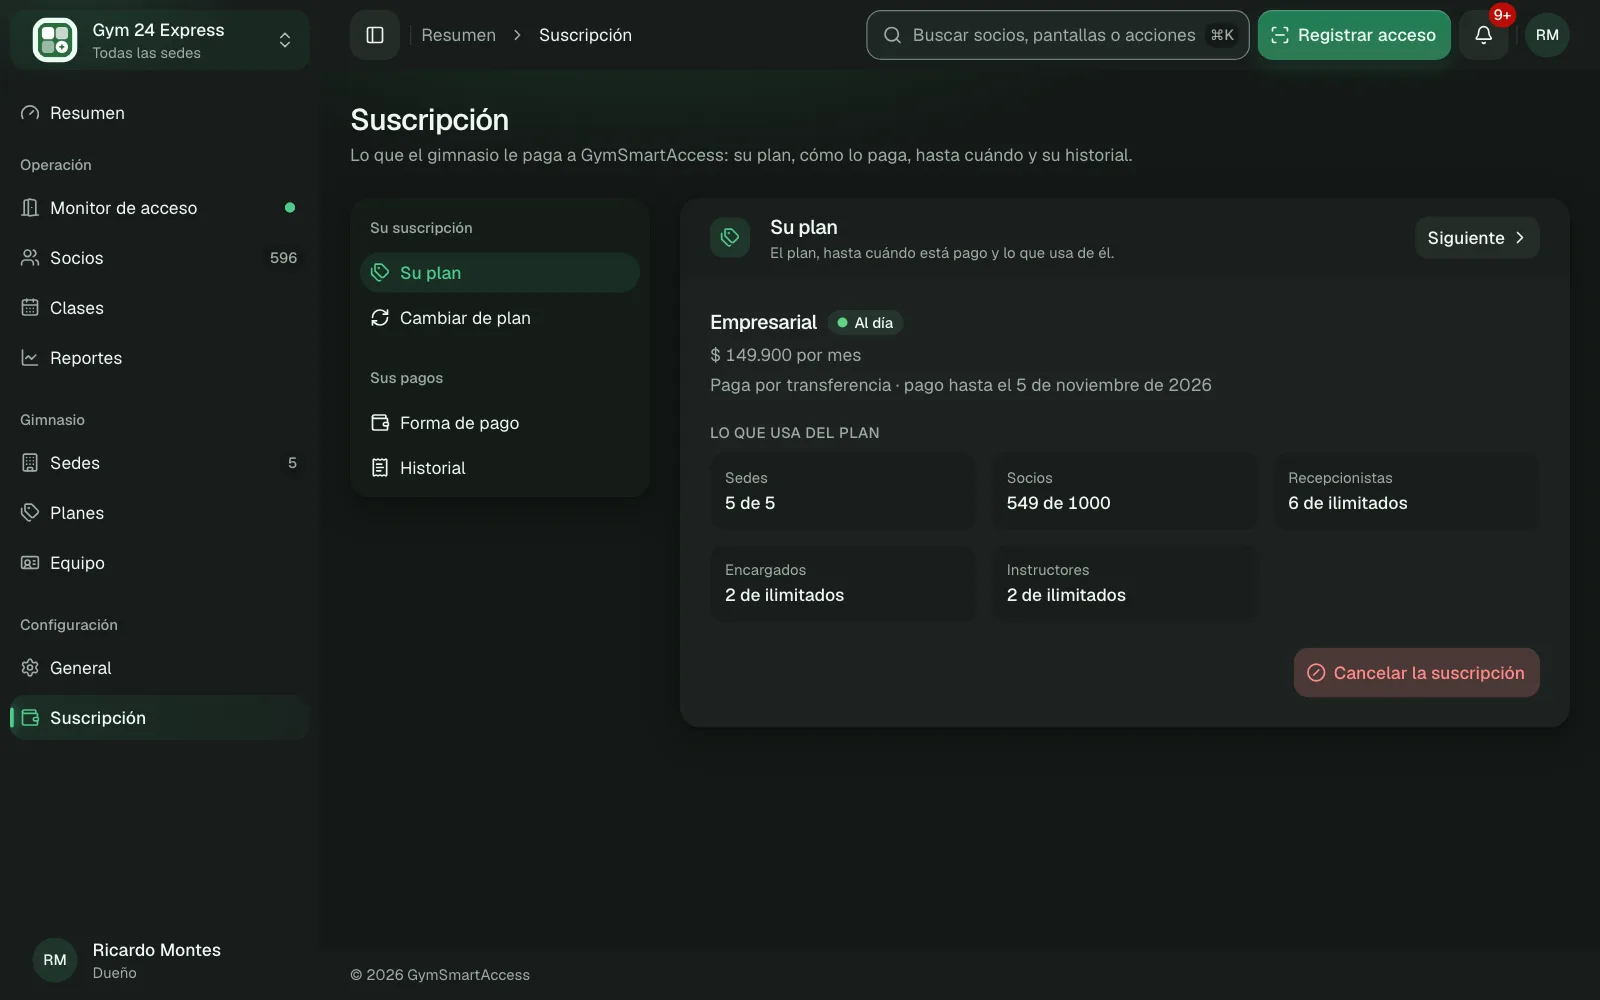1600x1000 pixels.
Task: Click the Recepcionistas 6 de ilimitados card
Action: (x=1406, y=491)
